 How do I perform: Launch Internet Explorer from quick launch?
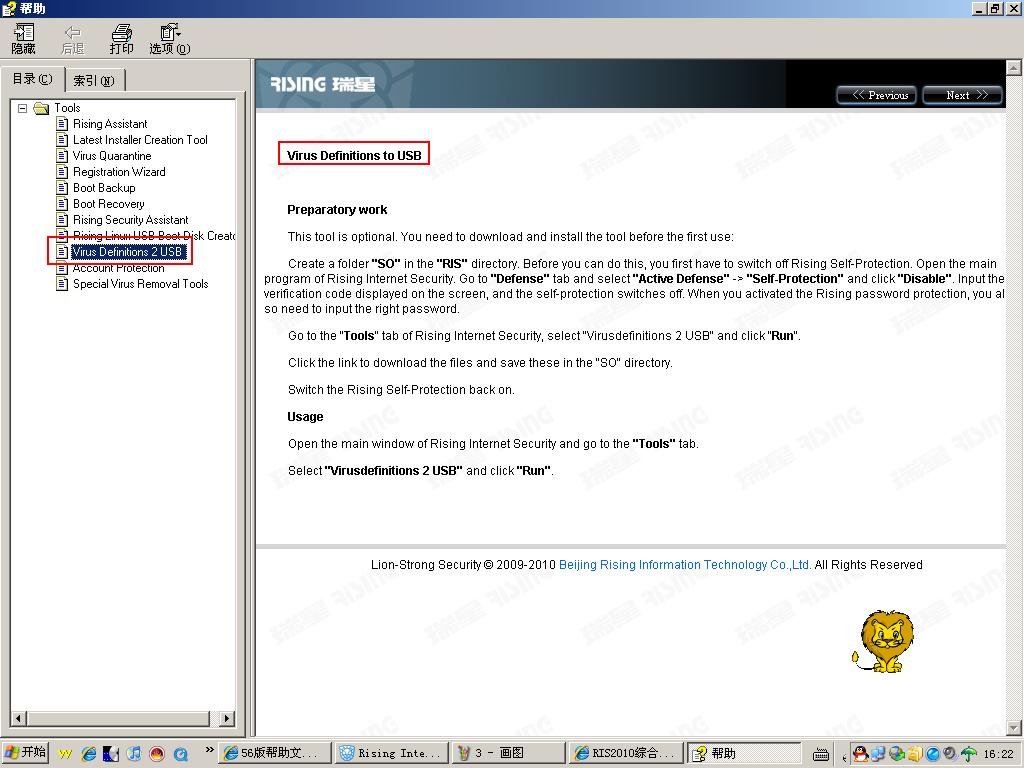89,754
